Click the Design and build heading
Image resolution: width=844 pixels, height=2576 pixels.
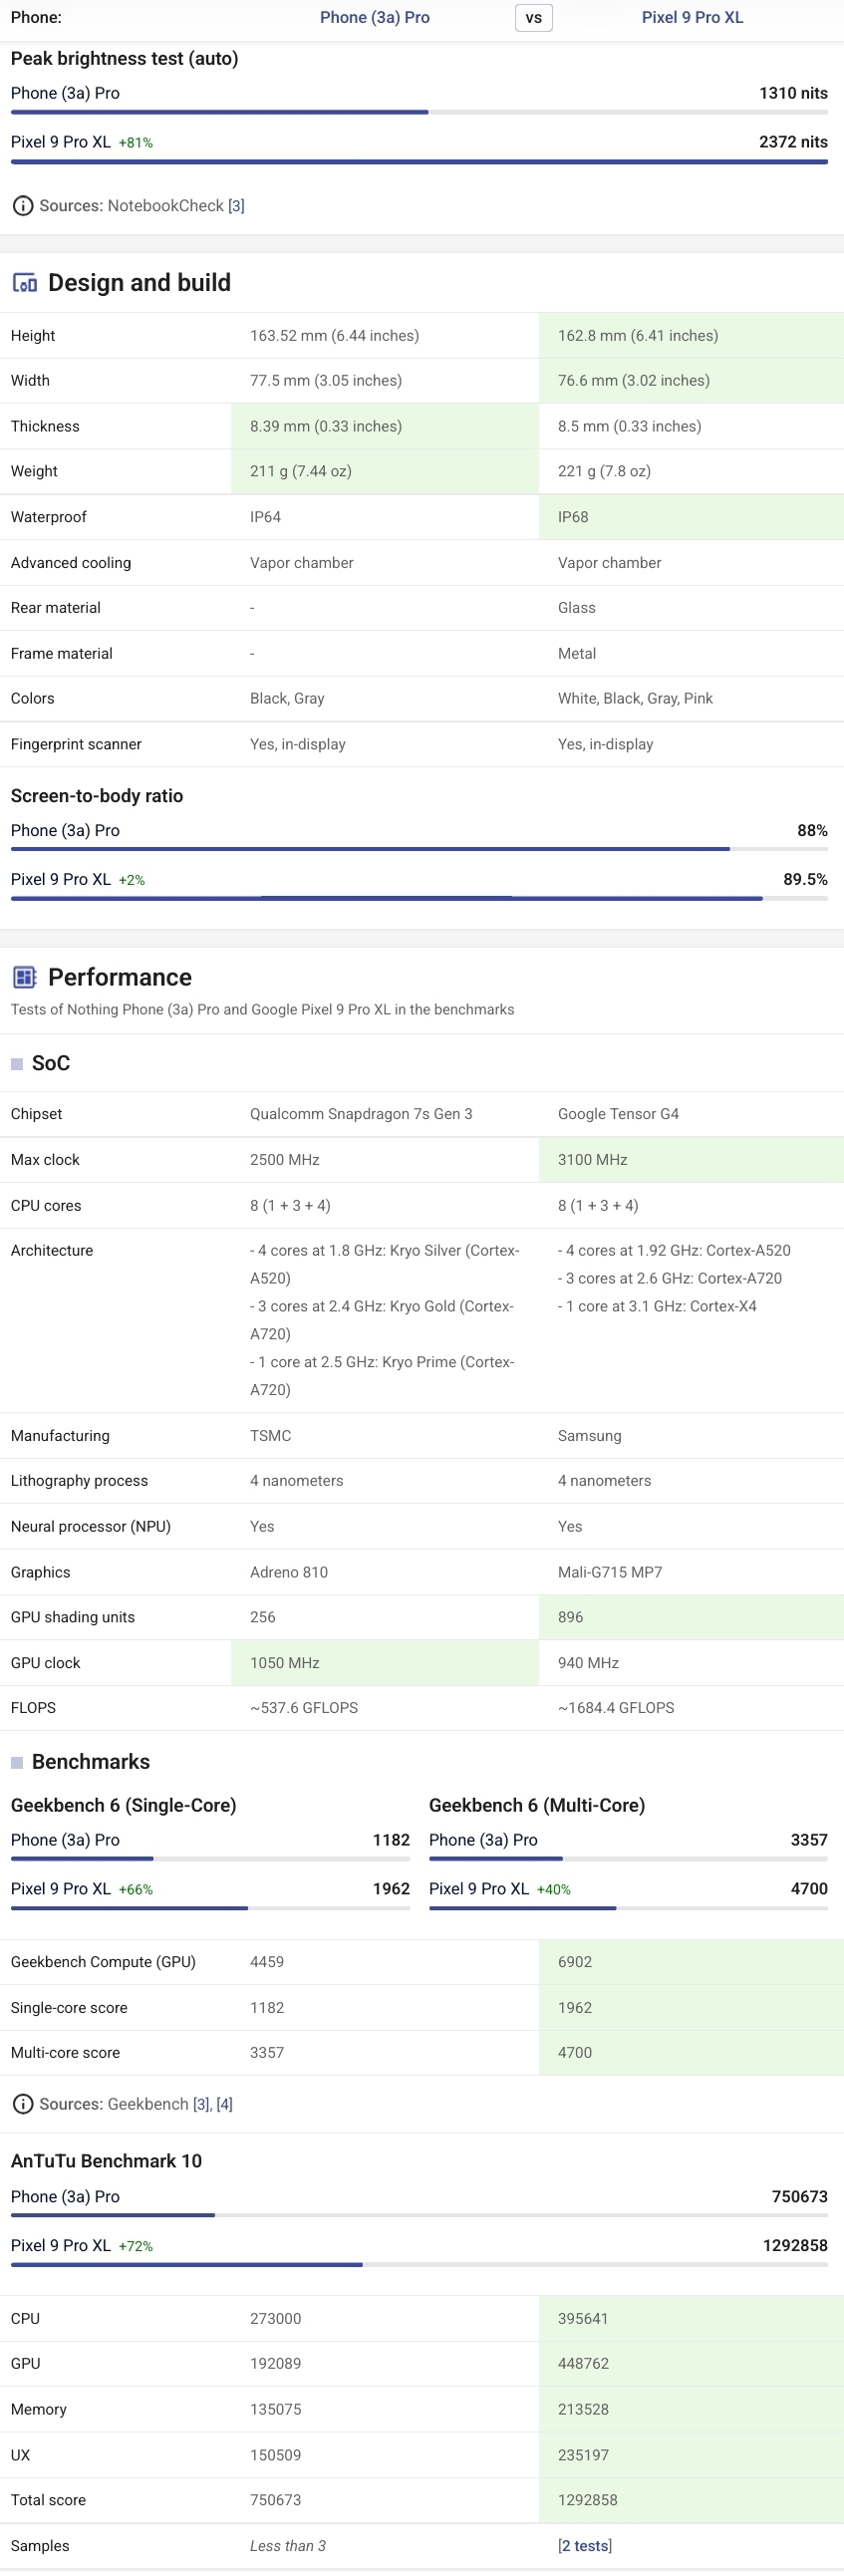tap(139, 283)
